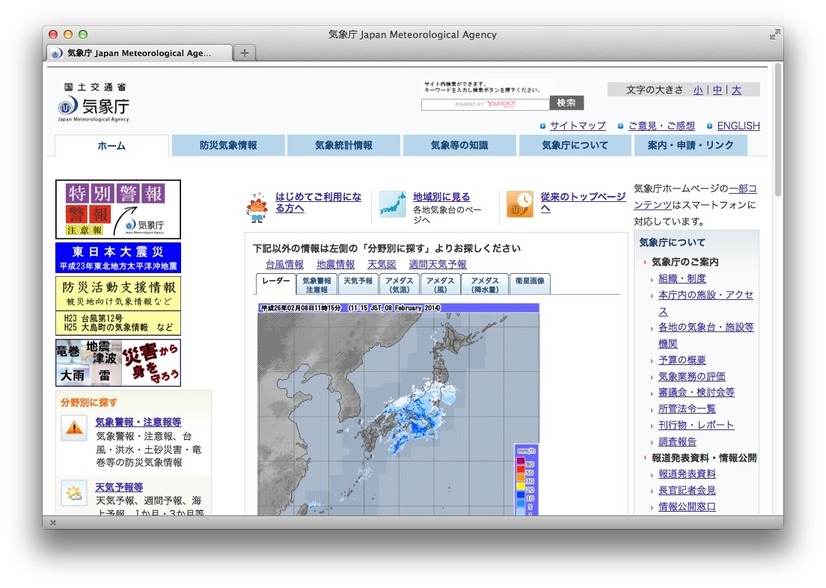826x588 pixels.
Task: Open the 東日本大震災 banner
Action: click(118, 258)
